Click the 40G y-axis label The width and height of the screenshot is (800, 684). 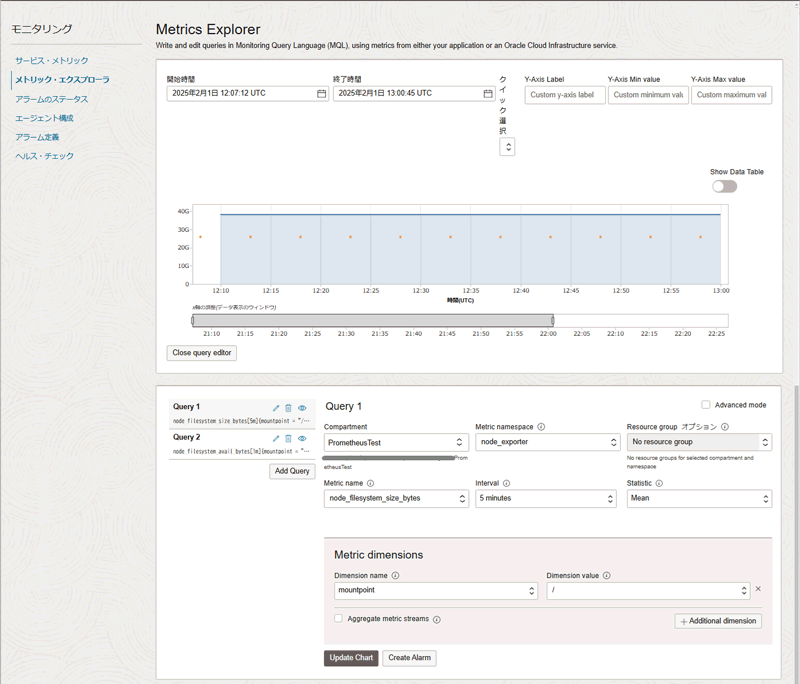pos(183,211)
